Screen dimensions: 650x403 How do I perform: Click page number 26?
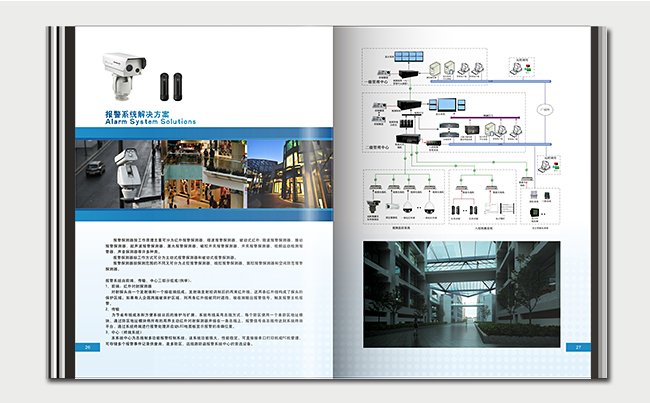point(87,347)
